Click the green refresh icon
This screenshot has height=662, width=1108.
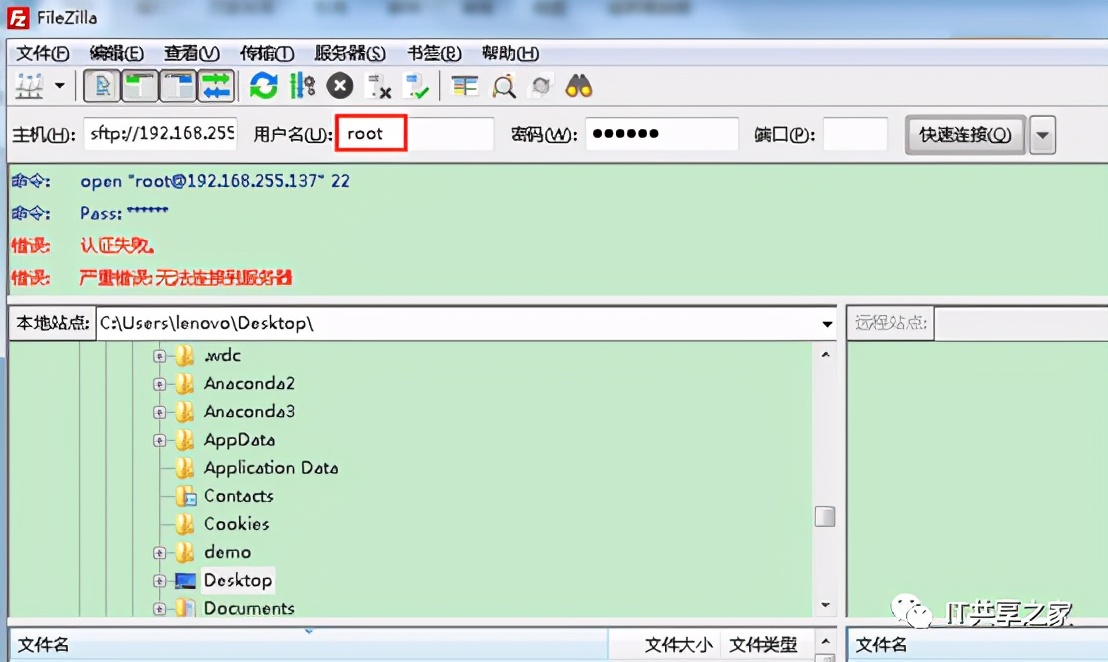coord(264,86)
